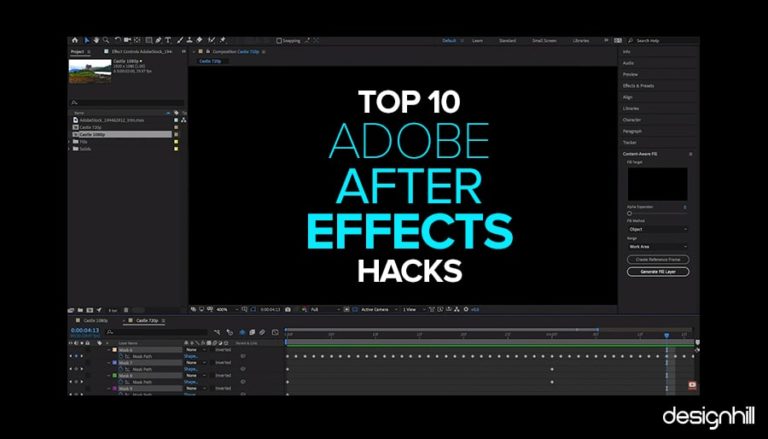Select the Hand tool
Screen dimensions: 768x439
96,40
